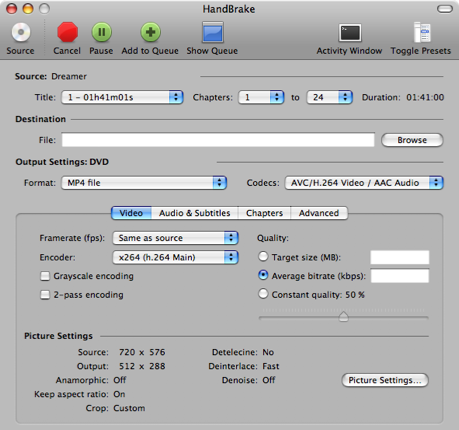Enable 2-pass encoding checkbox

45,295
